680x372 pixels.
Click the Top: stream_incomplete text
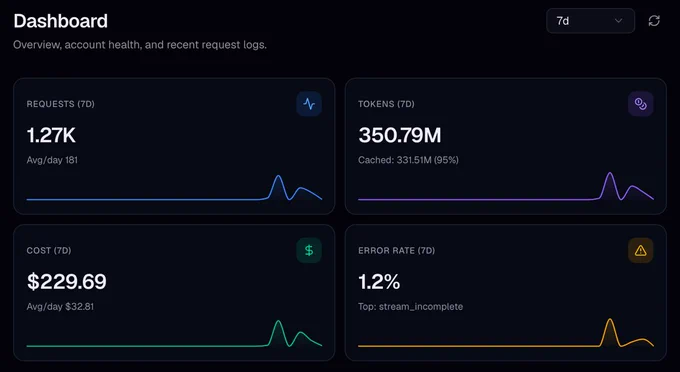click(x=411, y=307)
